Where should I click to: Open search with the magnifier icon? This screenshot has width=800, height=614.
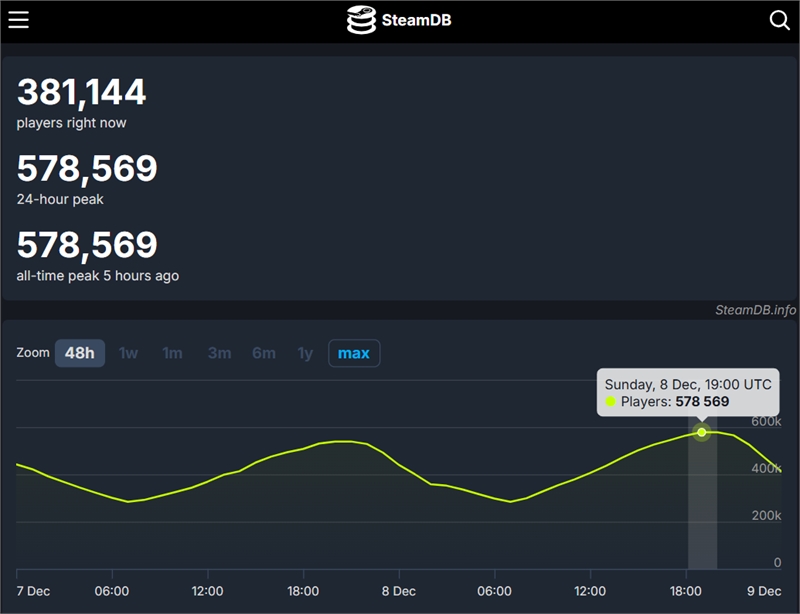tap(780, 20)
